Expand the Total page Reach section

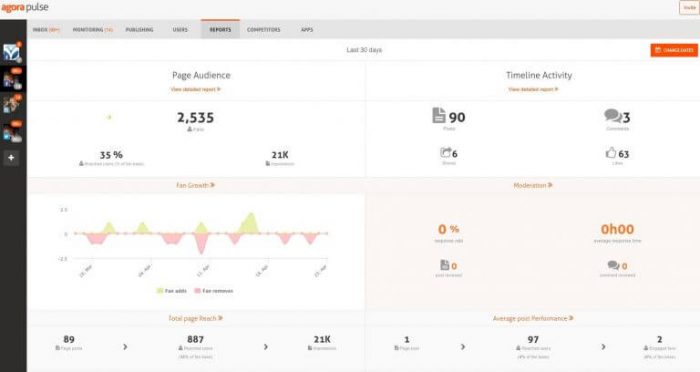pyautogui.click(x=196, y=318)
